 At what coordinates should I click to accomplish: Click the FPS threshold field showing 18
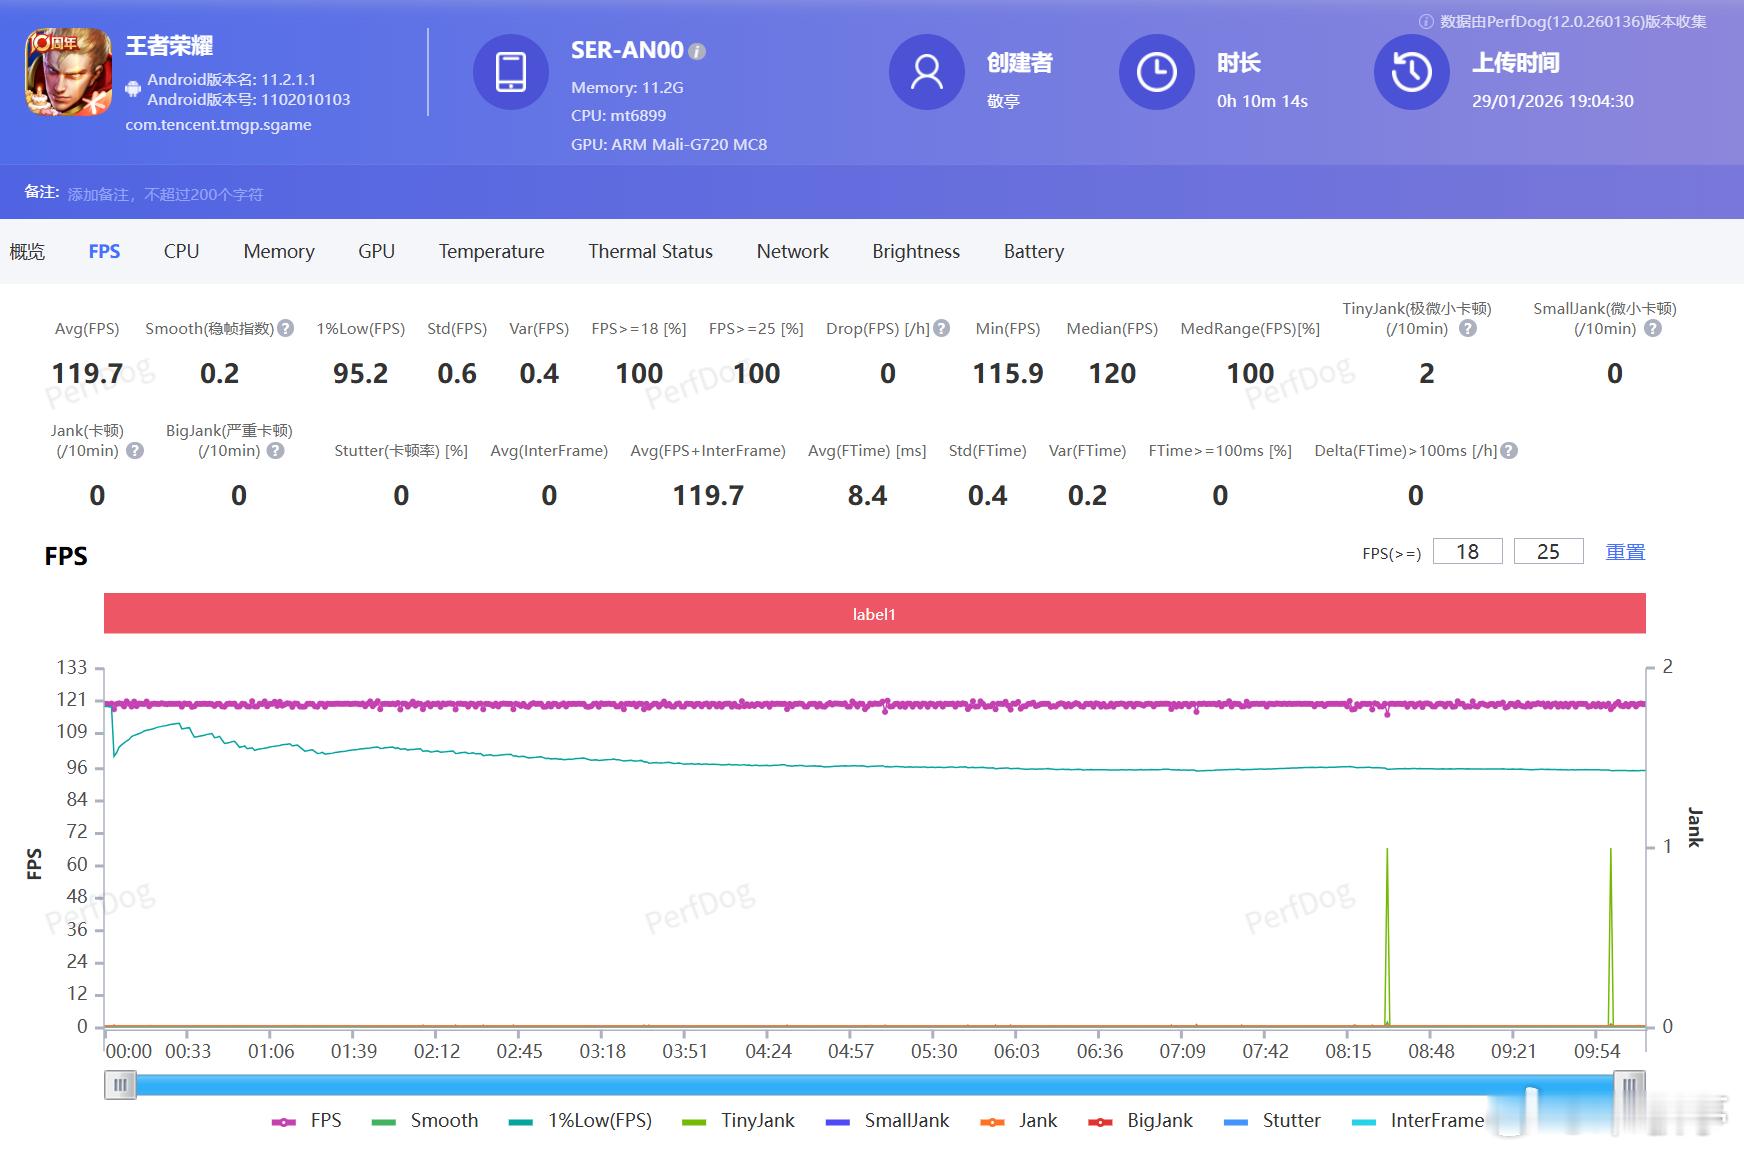tap(1467, 552)
